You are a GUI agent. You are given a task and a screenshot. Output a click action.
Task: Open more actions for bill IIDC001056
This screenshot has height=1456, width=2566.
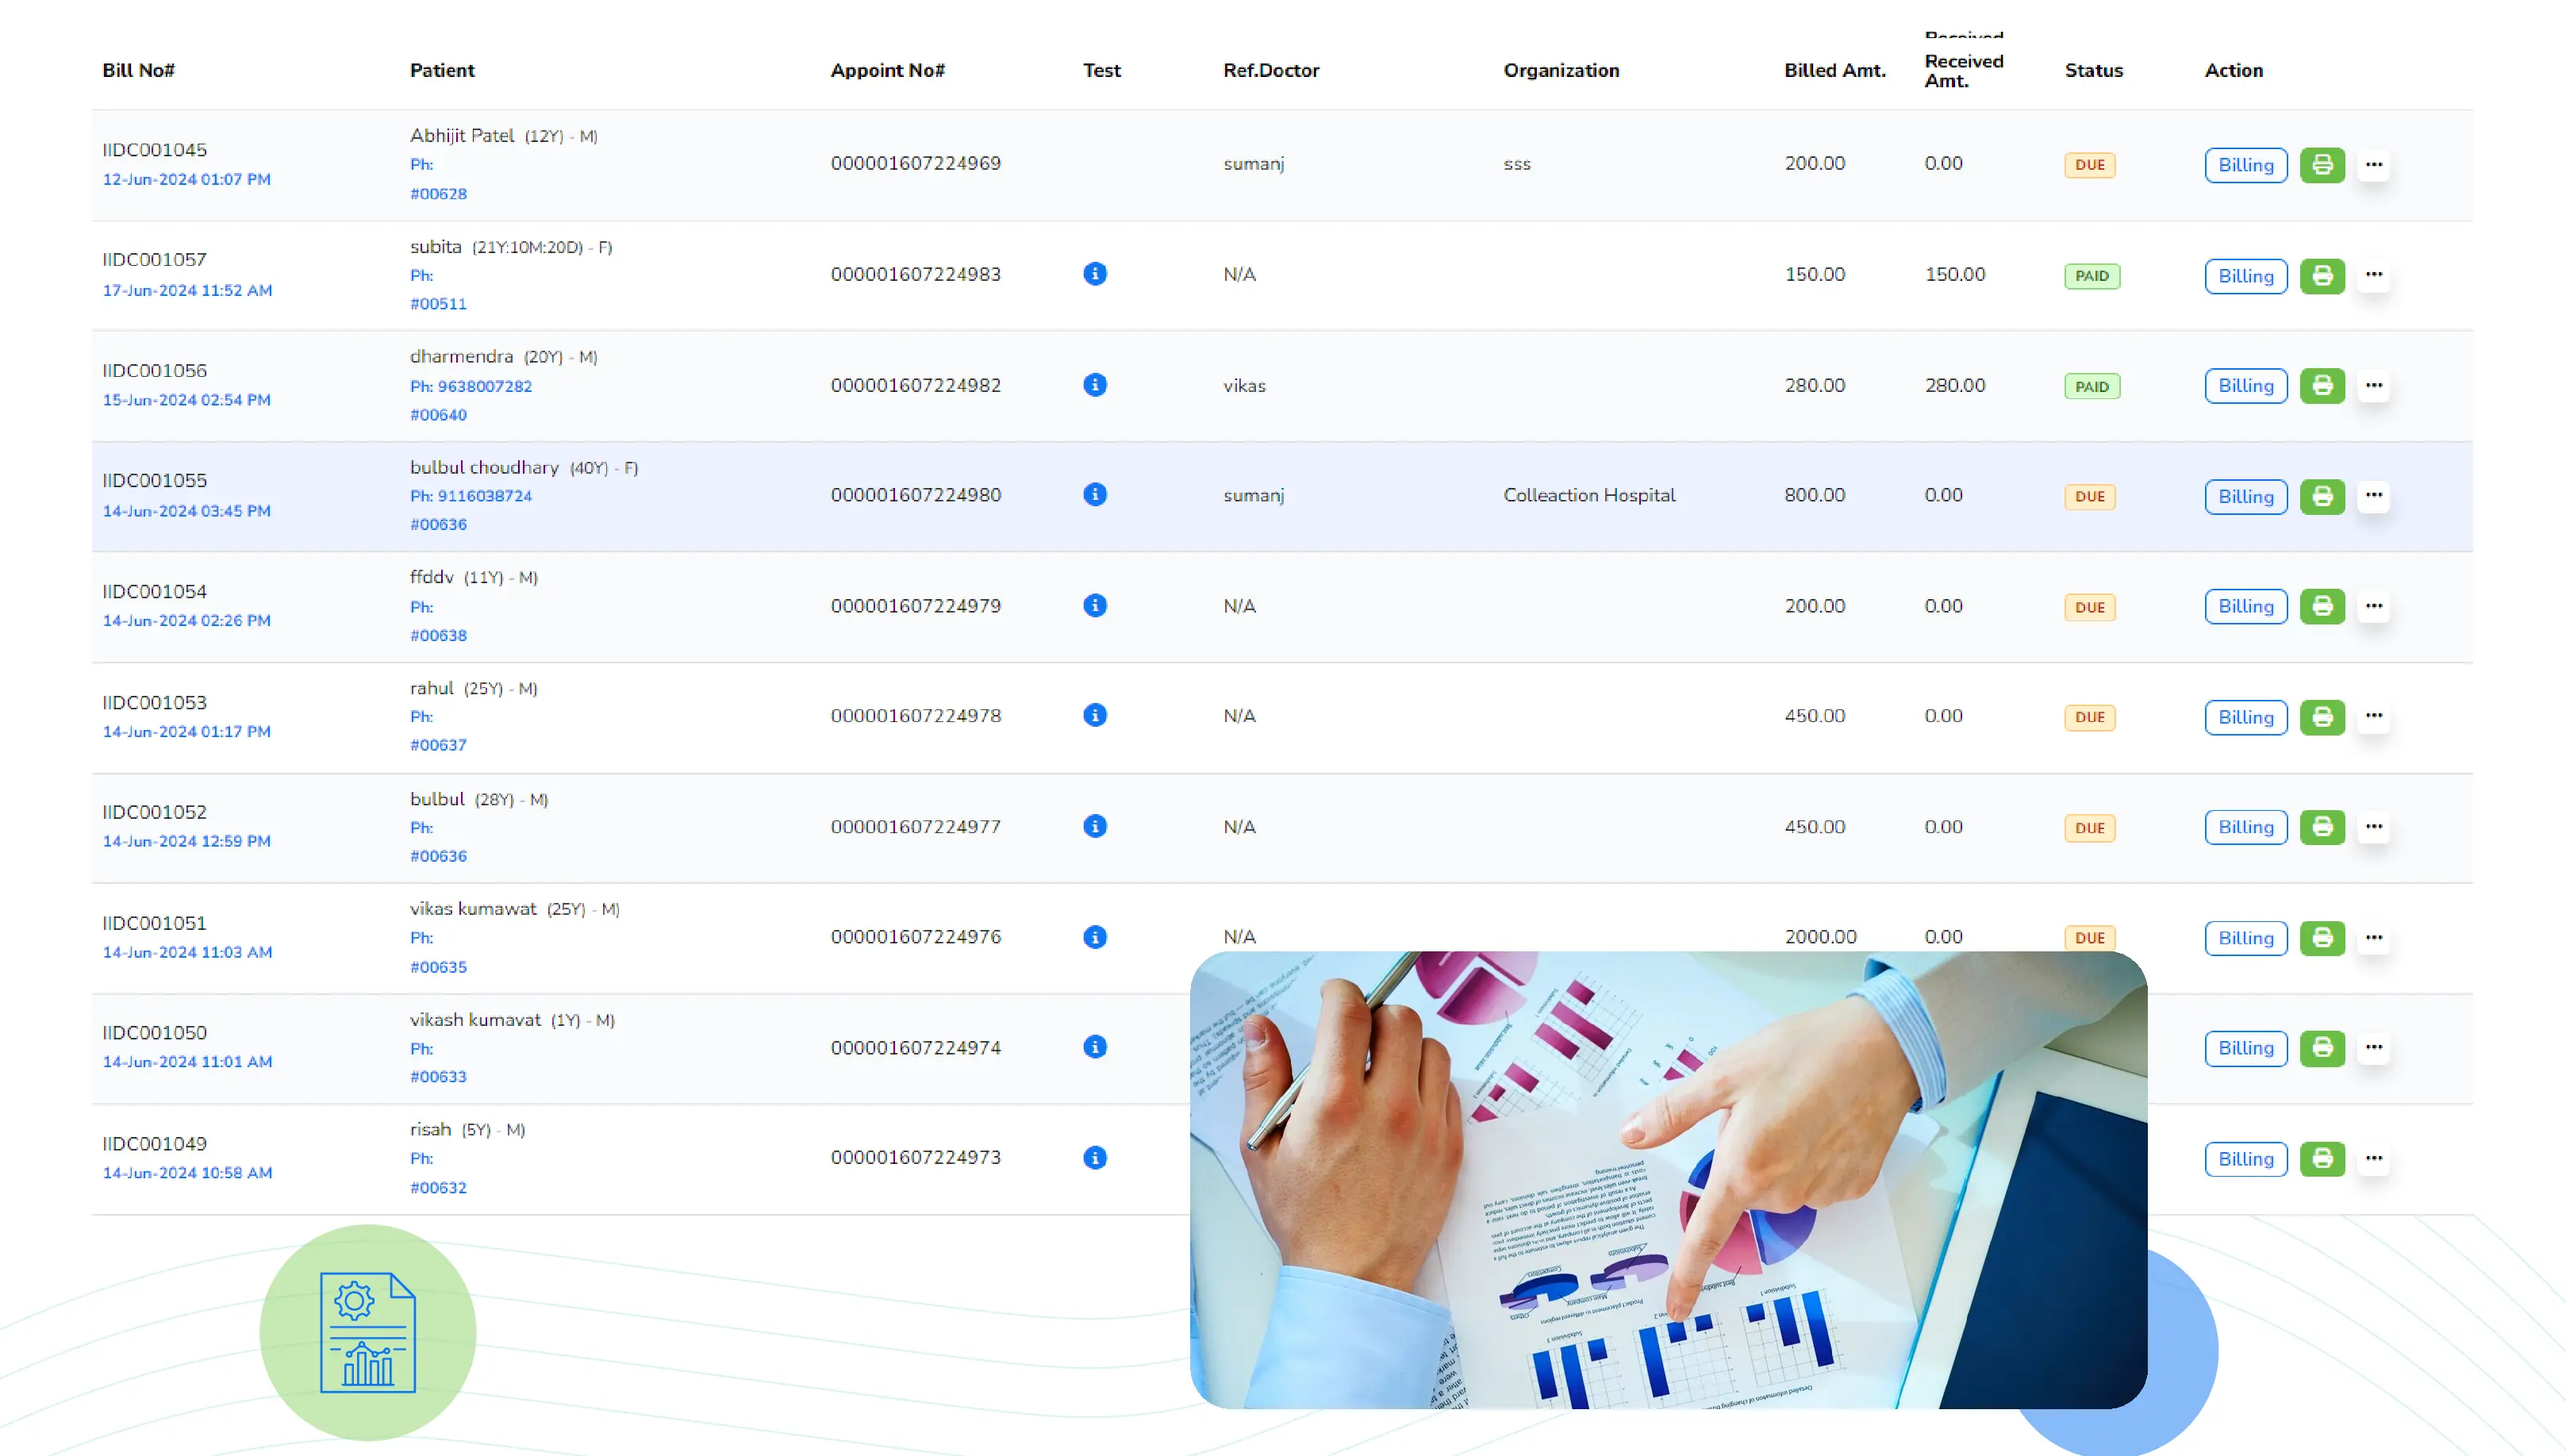pos(2374,385)
